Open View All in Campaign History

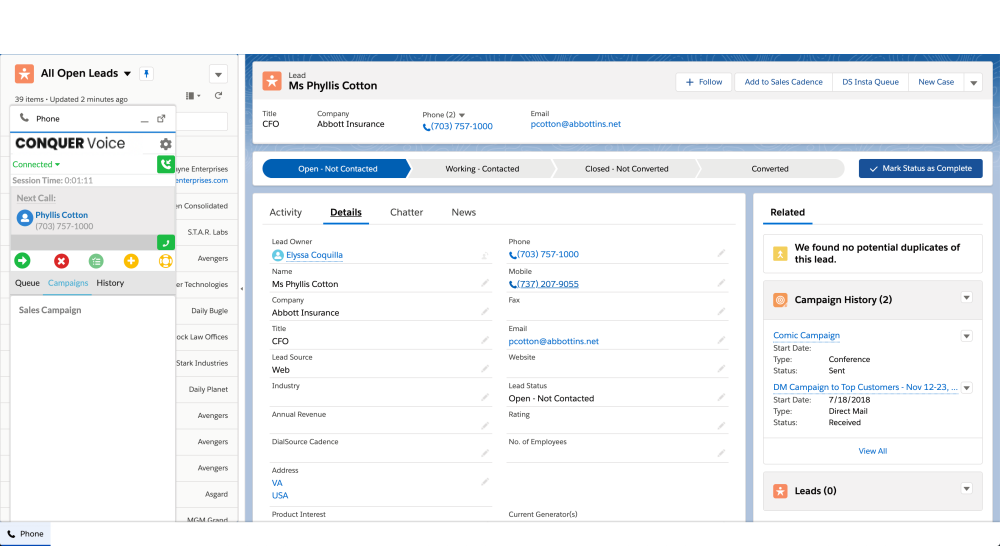872,451
